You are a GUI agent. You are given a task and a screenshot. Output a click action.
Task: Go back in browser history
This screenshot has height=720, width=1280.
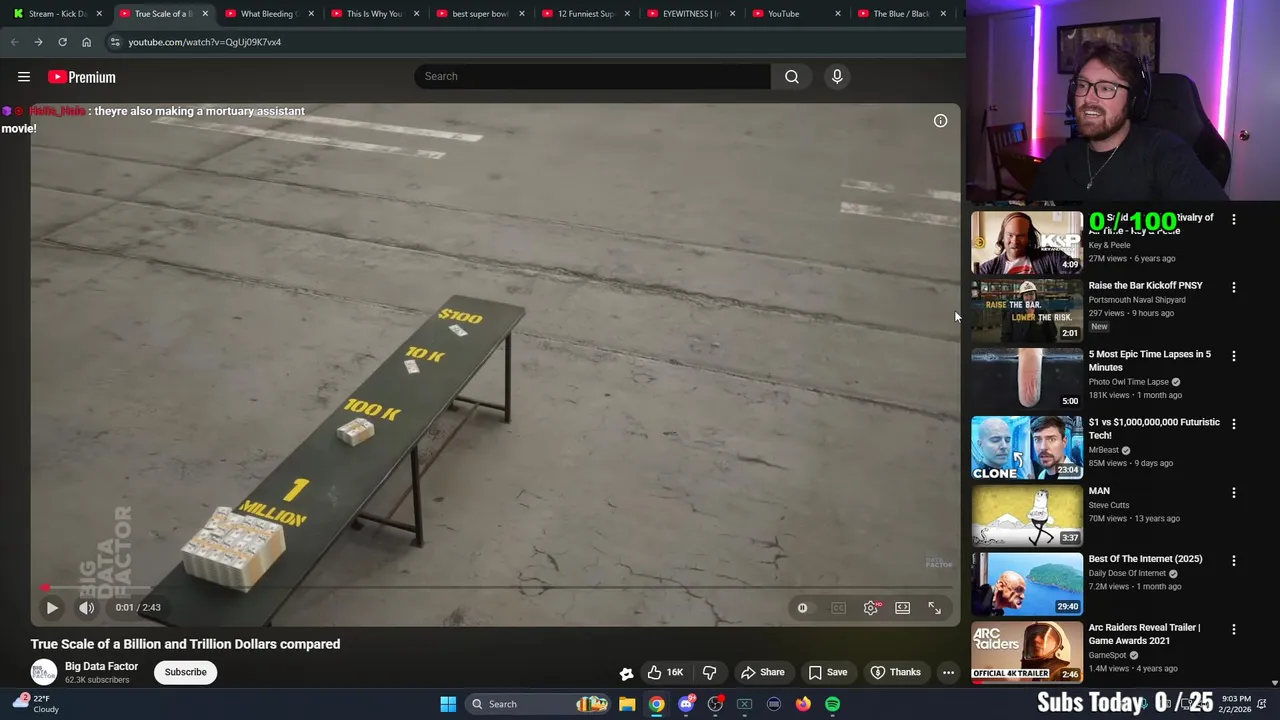point(14,42)
